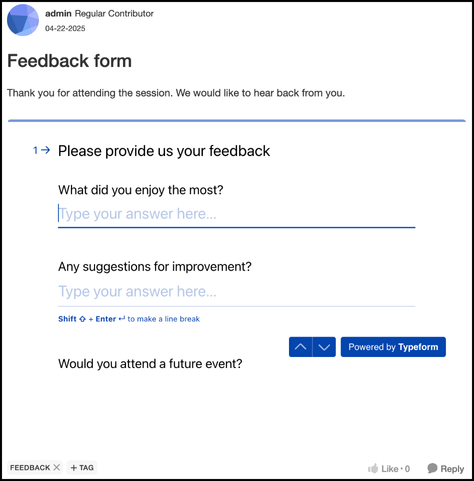Screen dimensions: 474x481
Task: Click the Feedback form post title
Action: (69, 61)
